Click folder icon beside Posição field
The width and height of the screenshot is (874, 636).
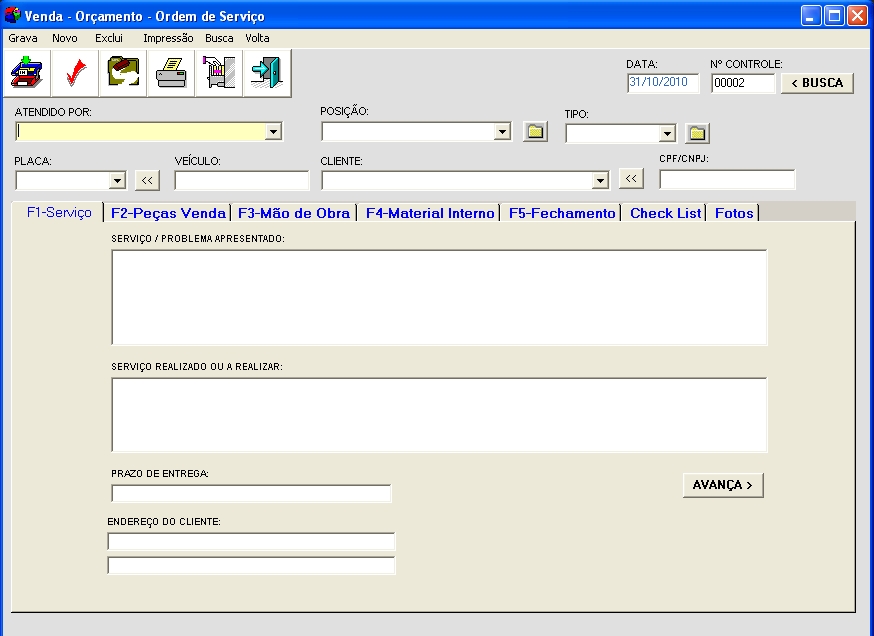[x=536, y=132]
